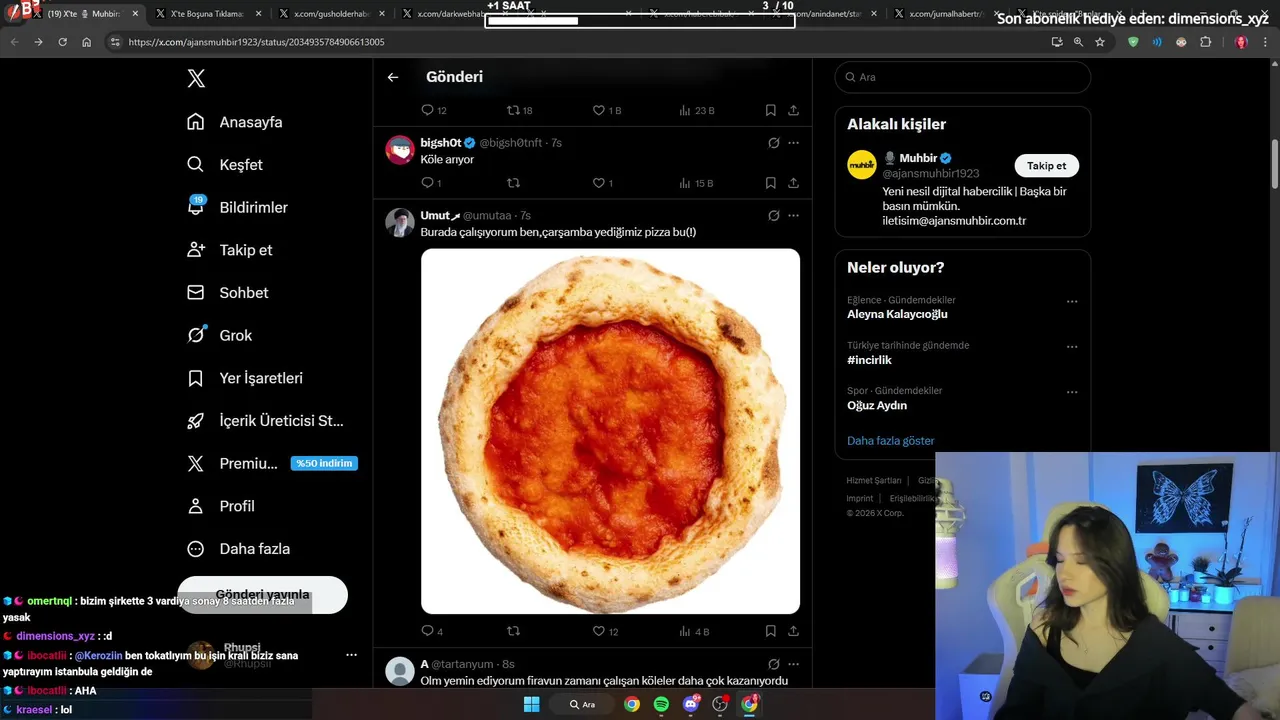Go to Profil page
This screenshot has width=1280, height=720.
(x=221, y=506)
